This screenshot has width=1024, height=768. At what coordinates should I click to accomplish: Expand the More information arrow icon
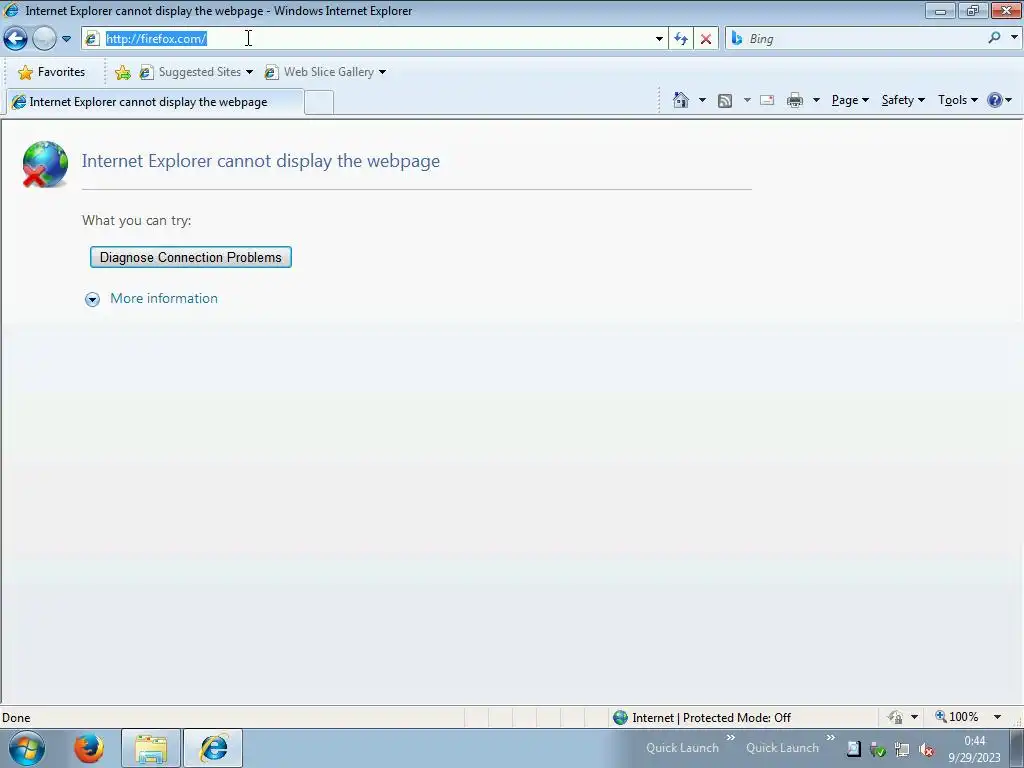pos(93,299)
